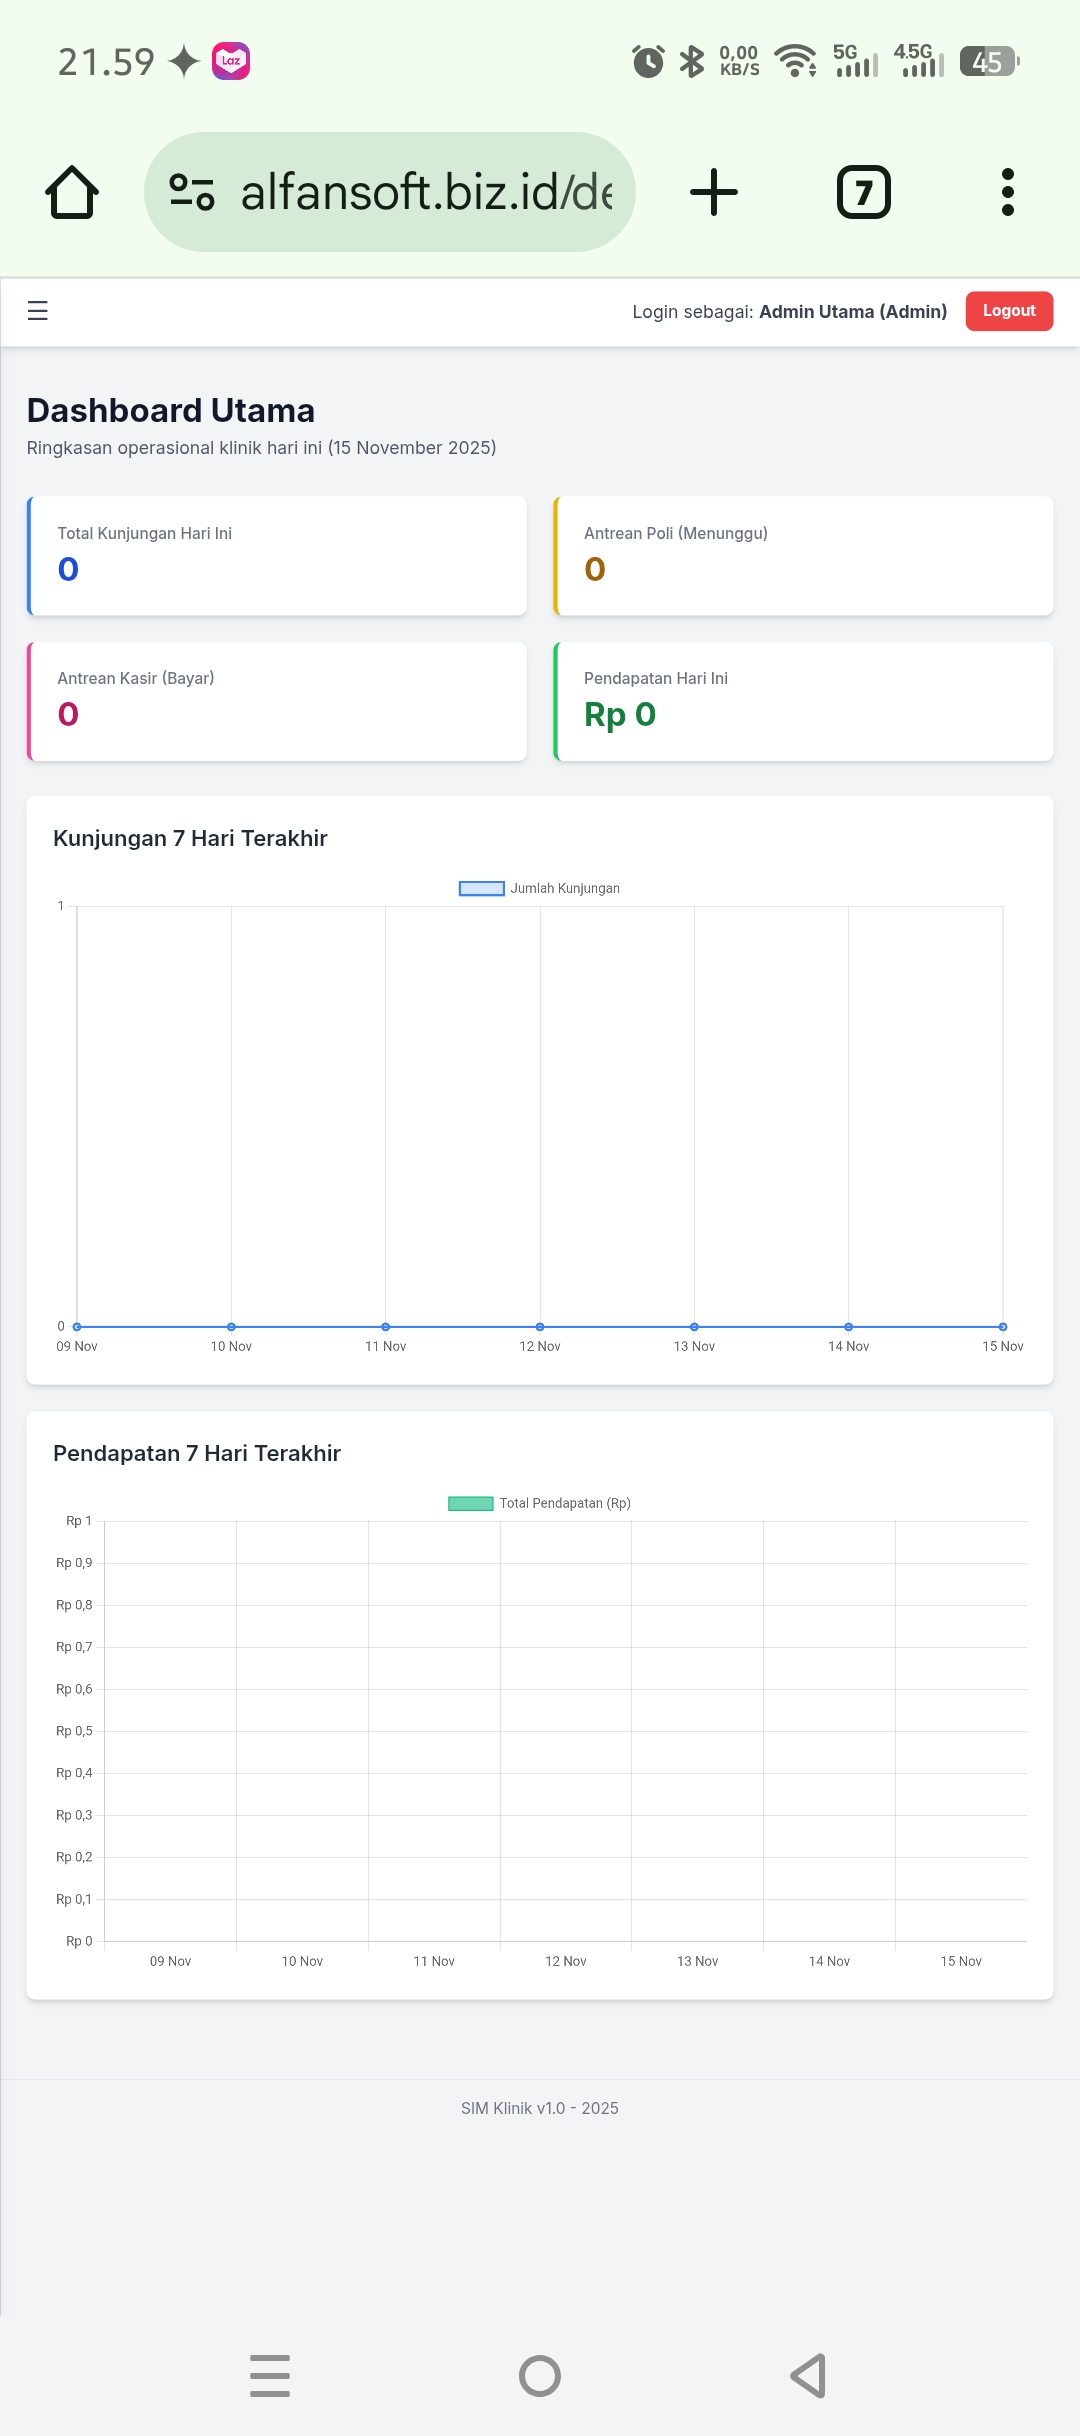Tap the browser home icon
The height and width of the screenshot is (2436, 1080).
(x=72, y=192)
